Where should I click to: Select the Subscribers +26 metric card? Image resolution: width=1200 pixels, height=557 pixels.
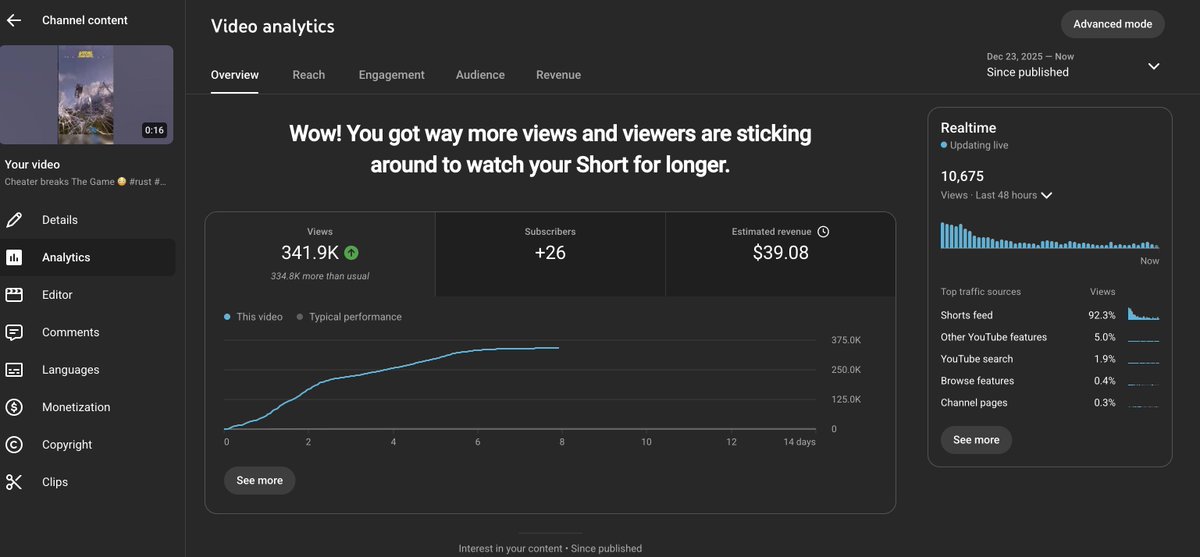point(550,254)
